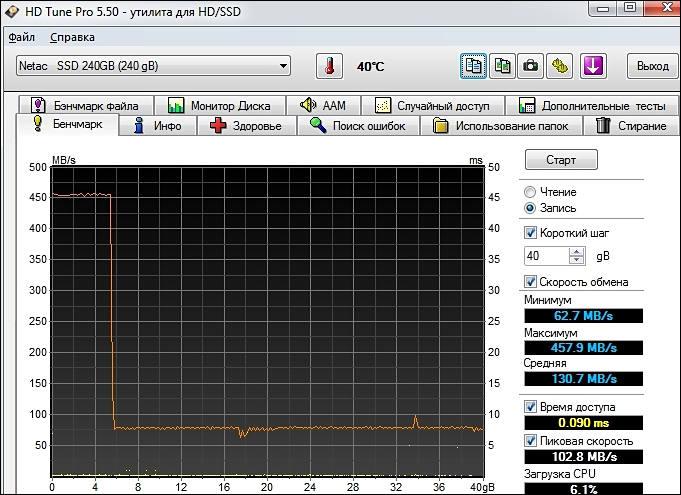Switch to the AAM tab

(323, 106)
